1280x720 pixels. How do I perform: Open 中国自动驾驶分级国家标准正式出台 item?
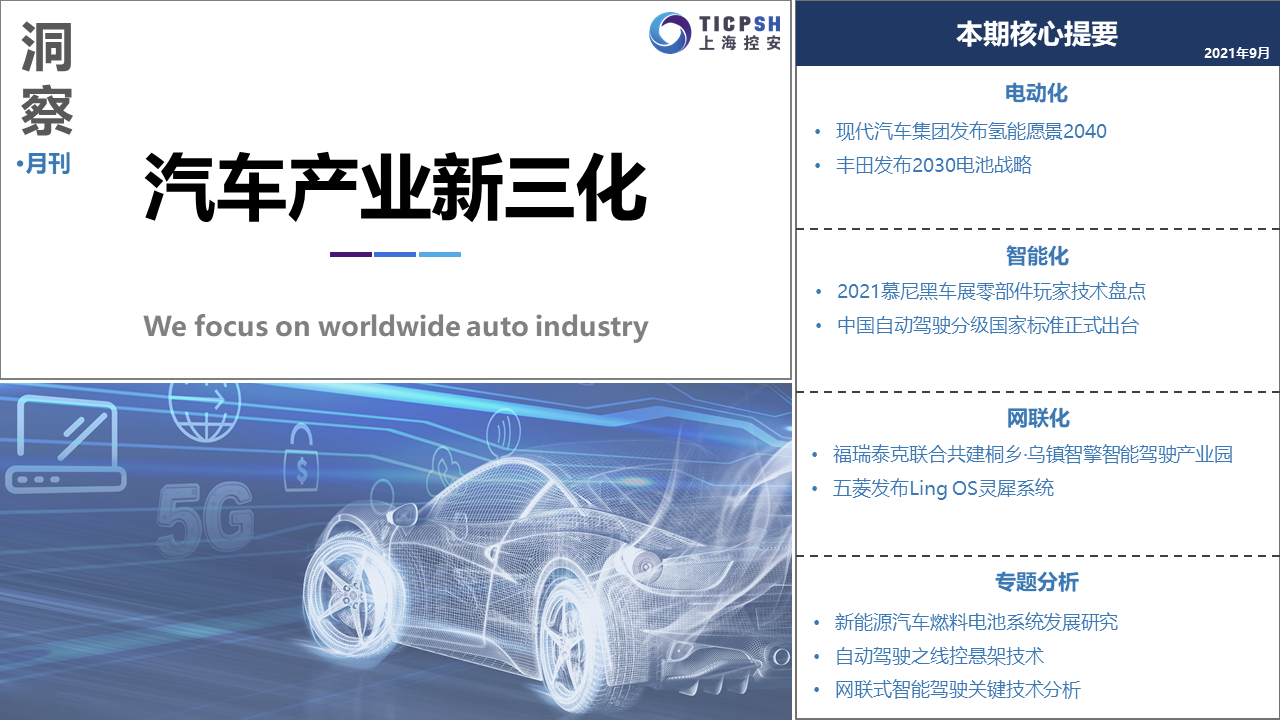[x=987, y=325]
